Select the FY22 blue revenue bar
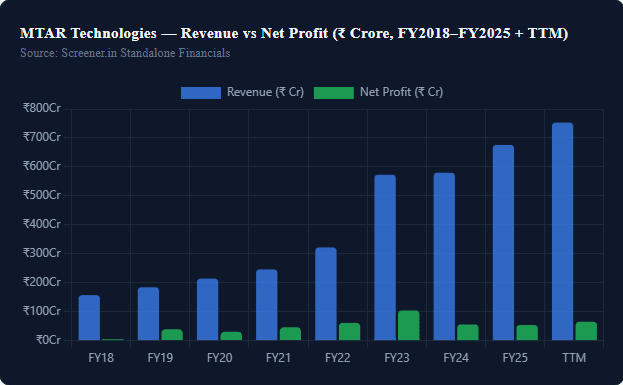The height and width of the screenshot is (385, 623). point(326,294)
